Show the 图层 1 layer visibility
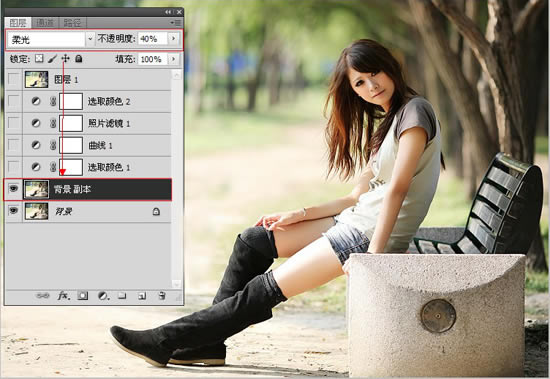Image resolution: width=550 pixels, height=379 pixels. (13, 79)
